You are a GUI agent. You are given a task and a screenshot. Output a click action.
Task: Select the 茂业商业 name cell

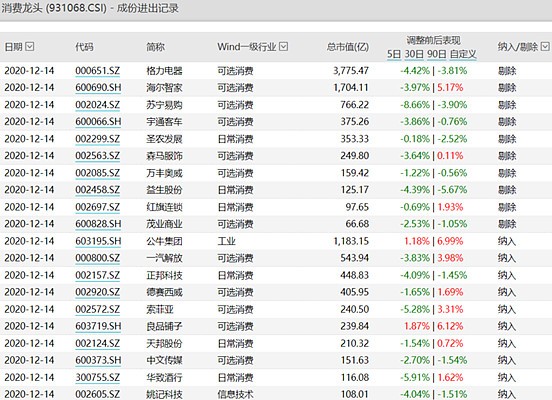click(x=164, y=224)
